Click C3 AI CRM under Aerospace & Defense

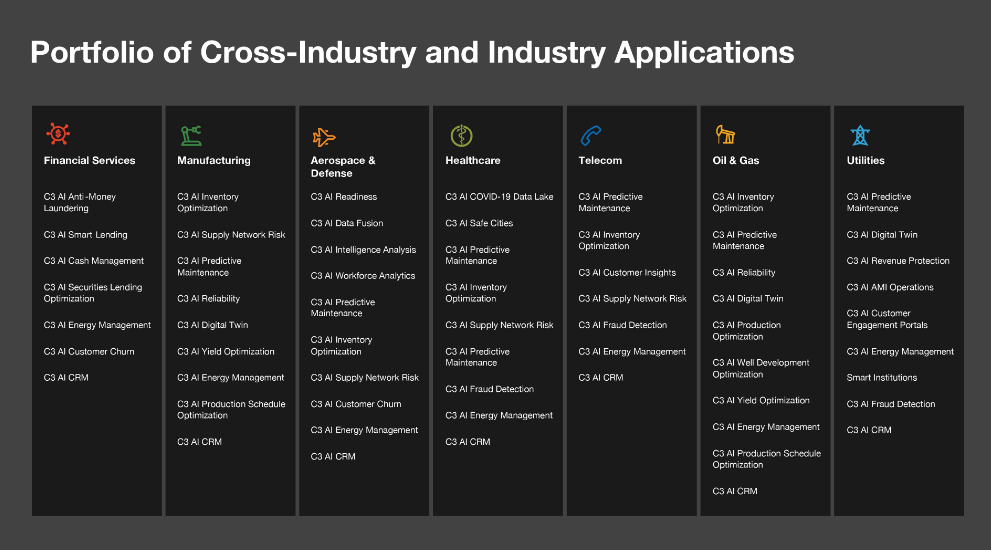[333, 456]
